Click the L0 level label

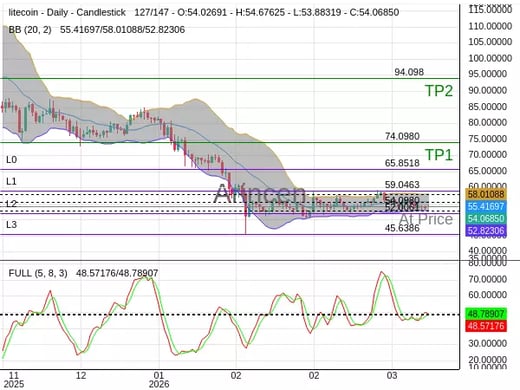(11, 160)
